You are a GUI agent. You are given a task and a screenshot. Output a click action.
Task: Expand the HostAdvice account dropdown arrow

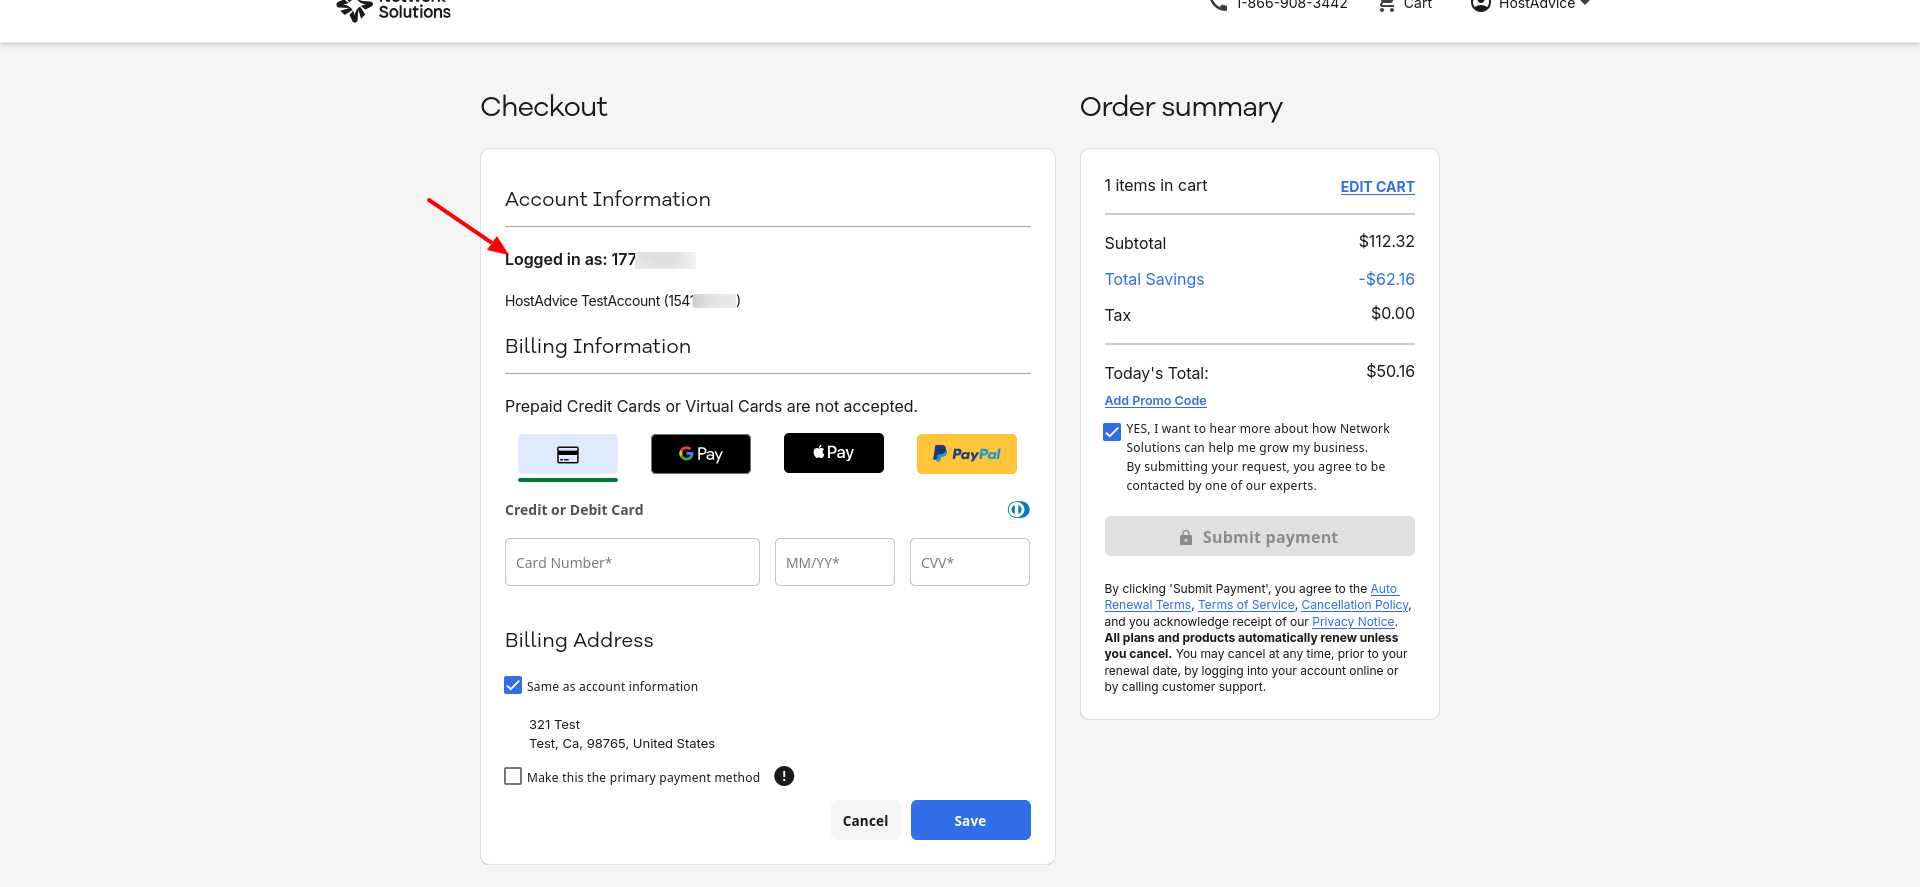1585,4
